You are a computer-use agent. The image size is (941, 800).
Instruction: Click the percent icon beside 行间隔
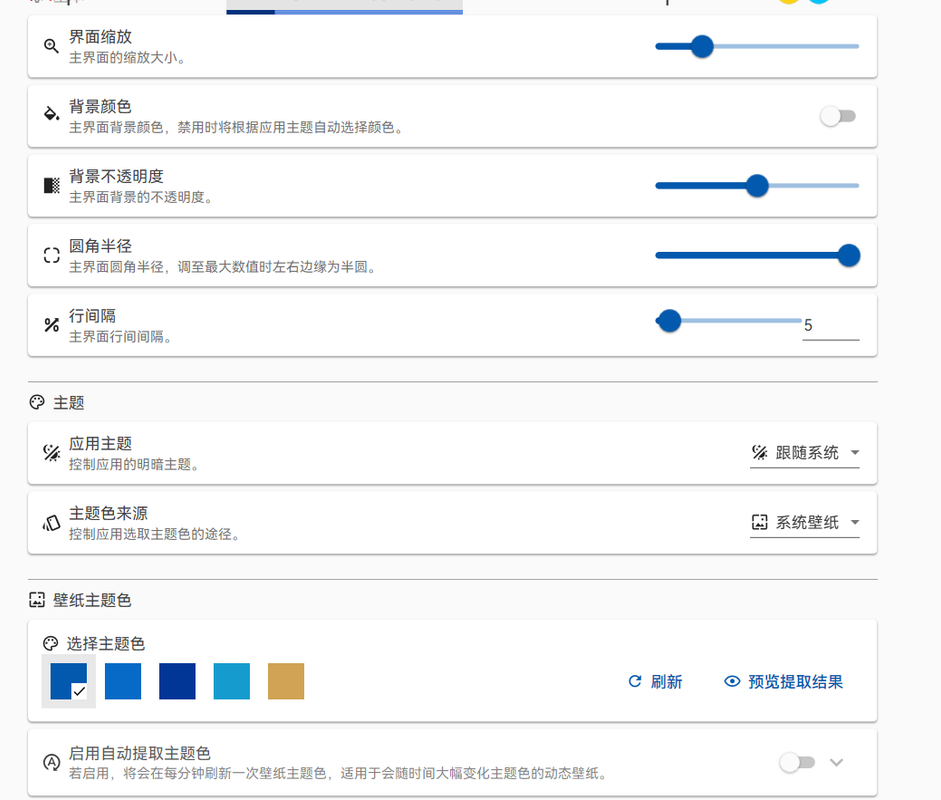tap(52, 325)
